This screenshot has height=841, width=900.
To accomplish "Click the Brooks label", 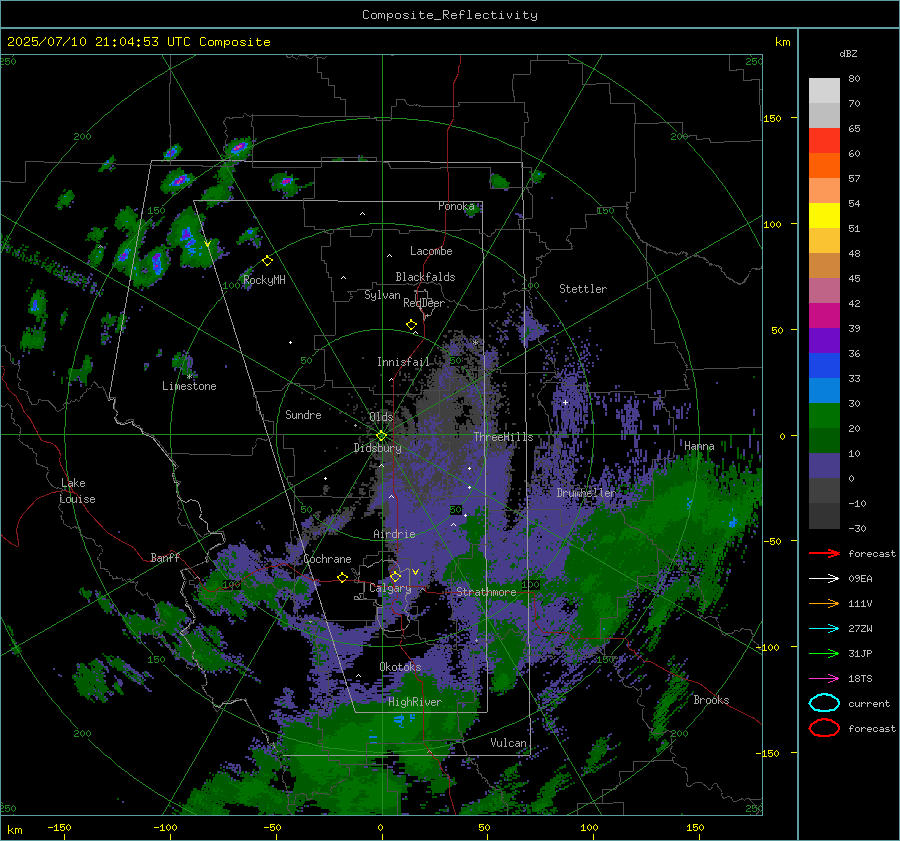I will pos(711,700).
